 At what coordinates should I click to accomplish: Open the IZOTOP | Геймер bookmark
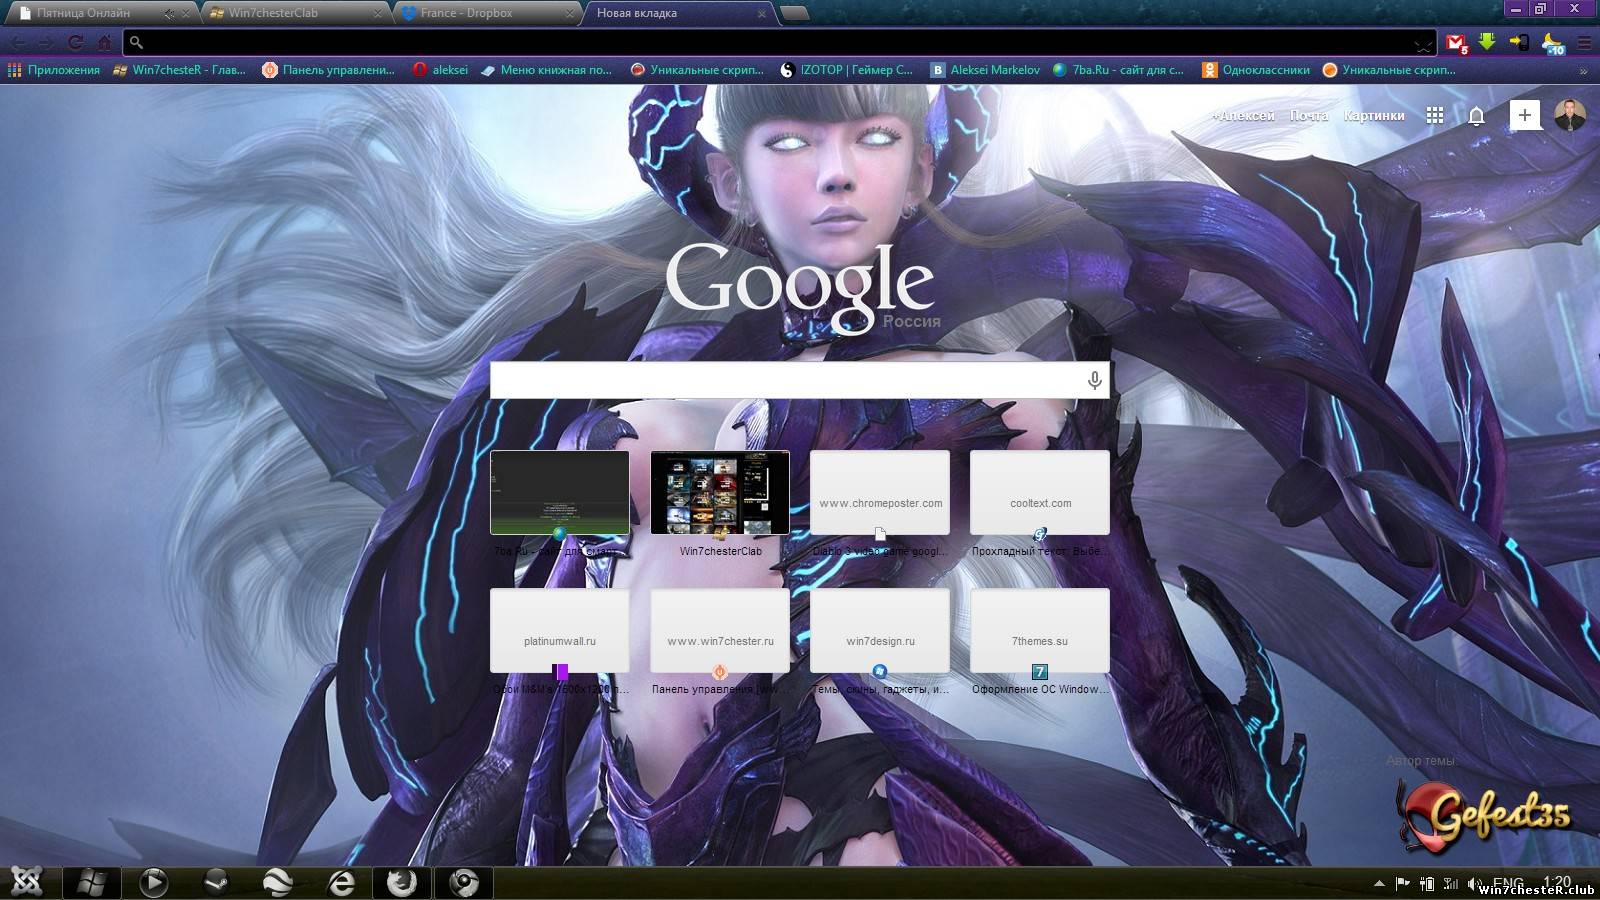(846, 70)
